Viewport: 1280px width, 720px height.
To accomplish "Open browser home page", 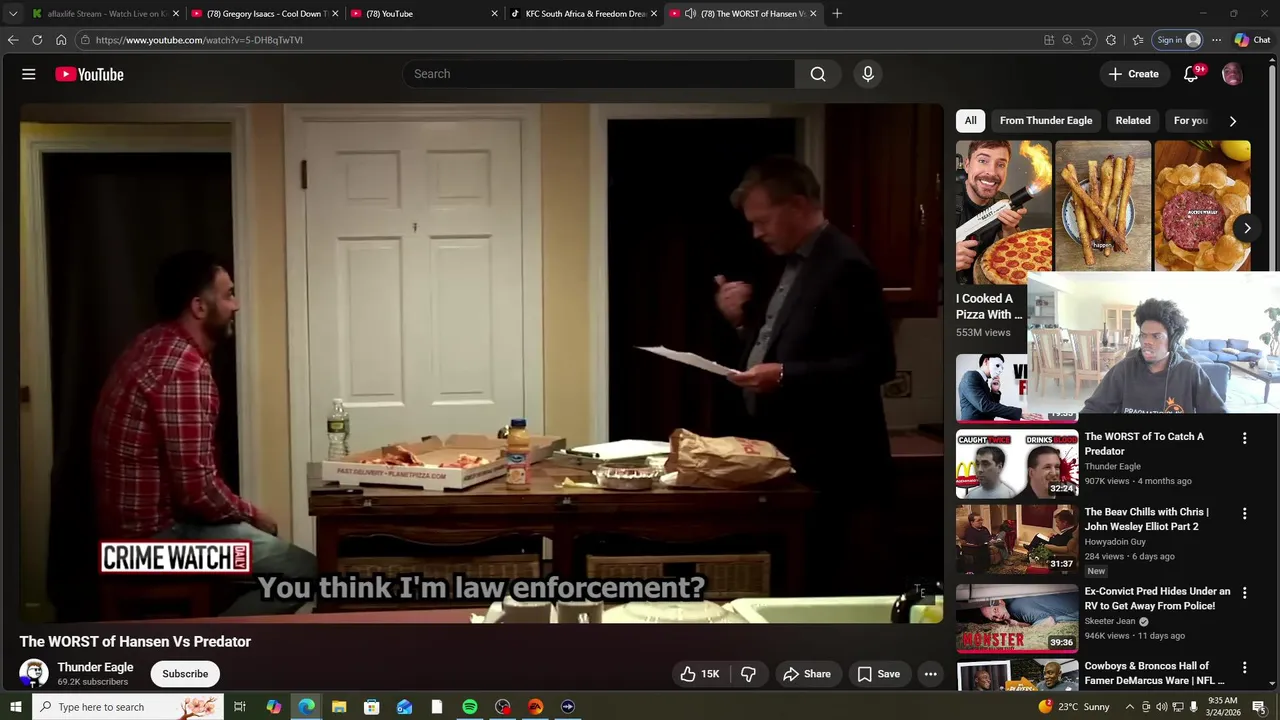I will click(x=61, y=40).
